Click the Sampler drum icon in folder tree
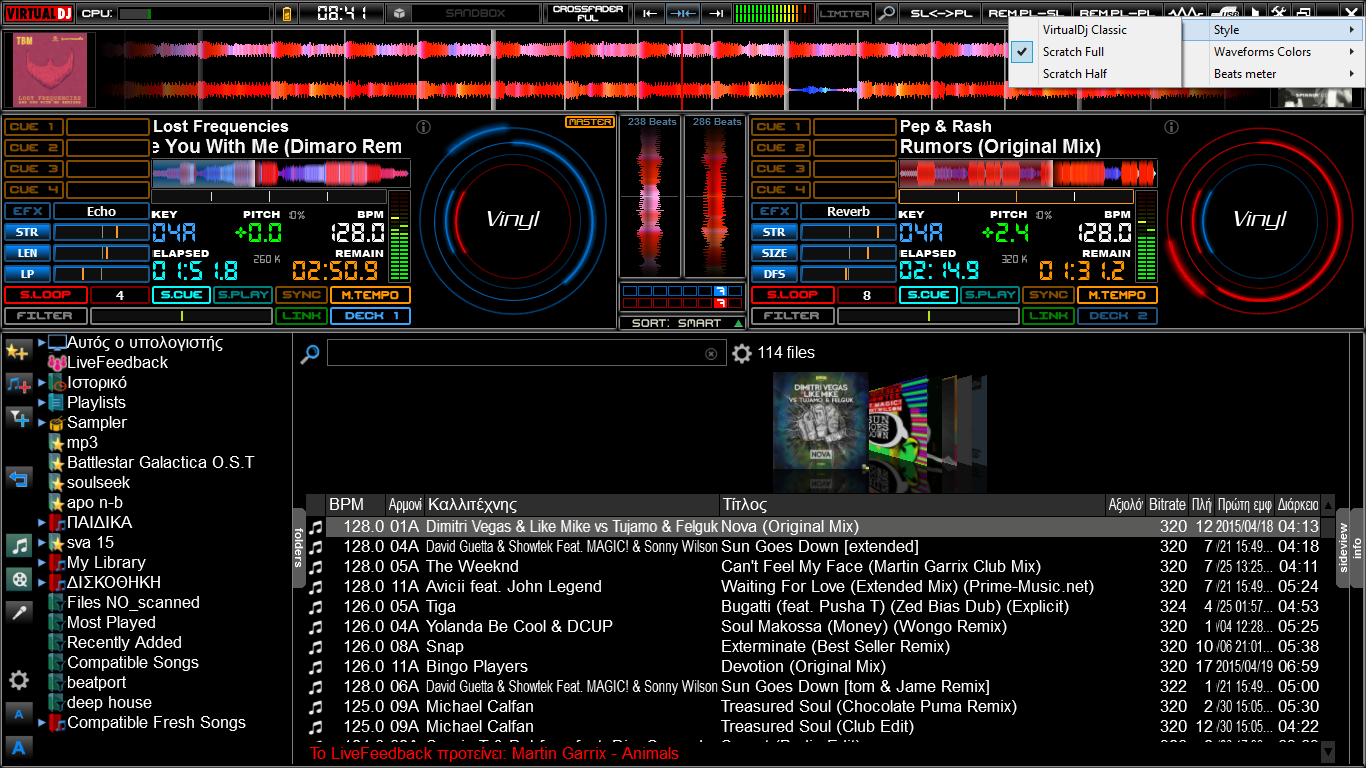The image size is (1366, 768). [57, 422]
